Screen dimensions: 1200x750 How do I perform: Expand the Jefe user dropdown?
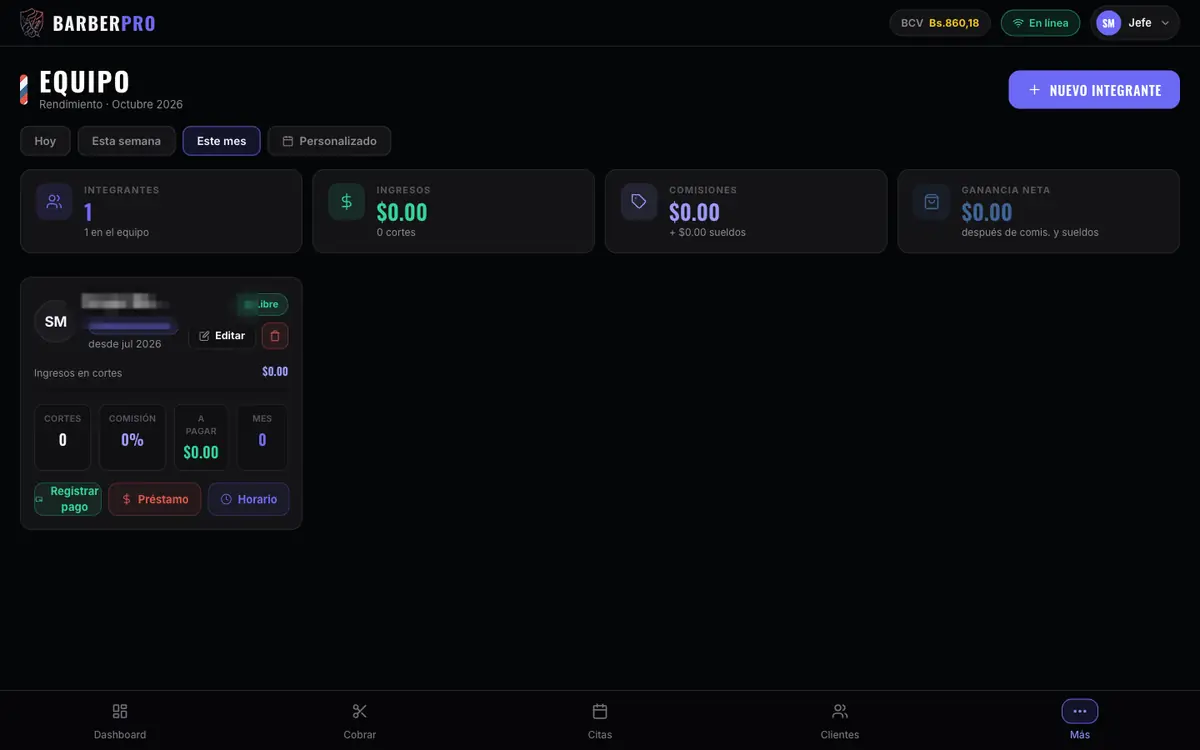(x=1135, y=23)
